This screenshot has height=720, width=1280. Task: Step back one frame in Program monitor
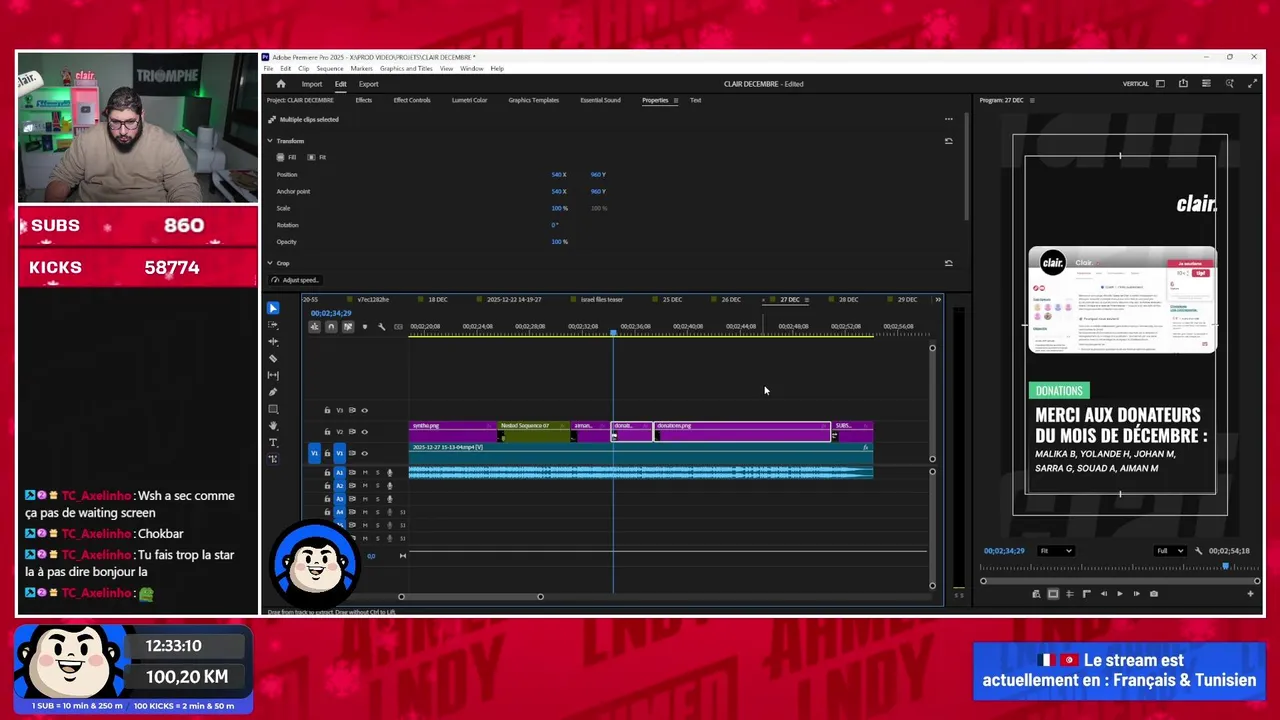click(1103, 594)
